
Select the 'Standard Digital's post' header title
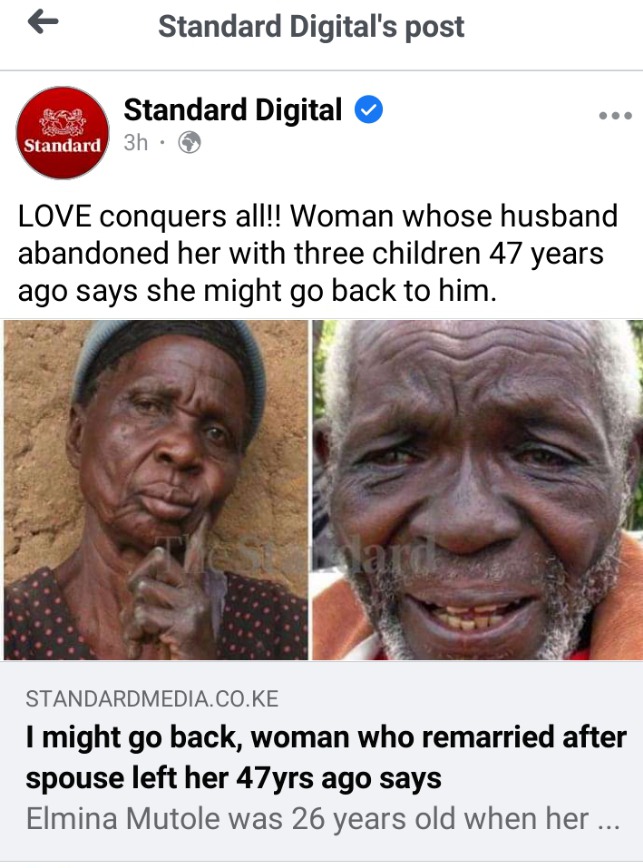311,27
